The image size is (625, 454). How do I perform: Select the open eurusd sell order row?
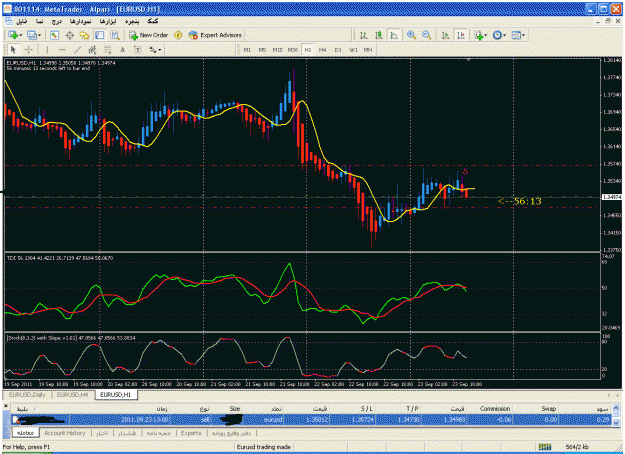(x=311, y=419)
